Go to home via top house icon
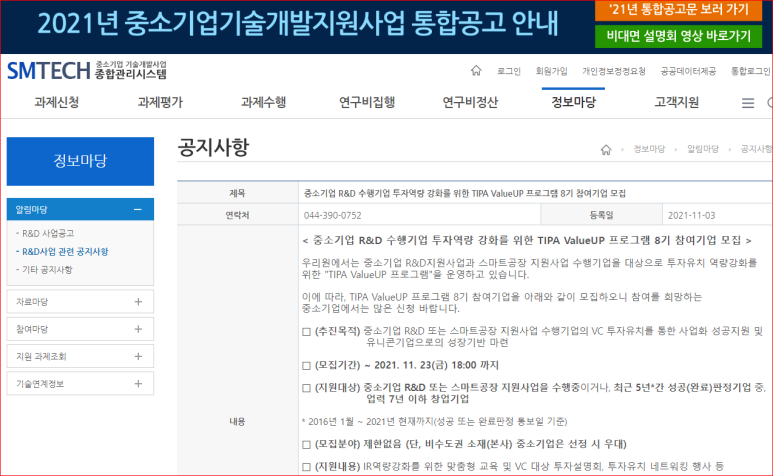This screenshot has width=773, height=476. point(476,70)
